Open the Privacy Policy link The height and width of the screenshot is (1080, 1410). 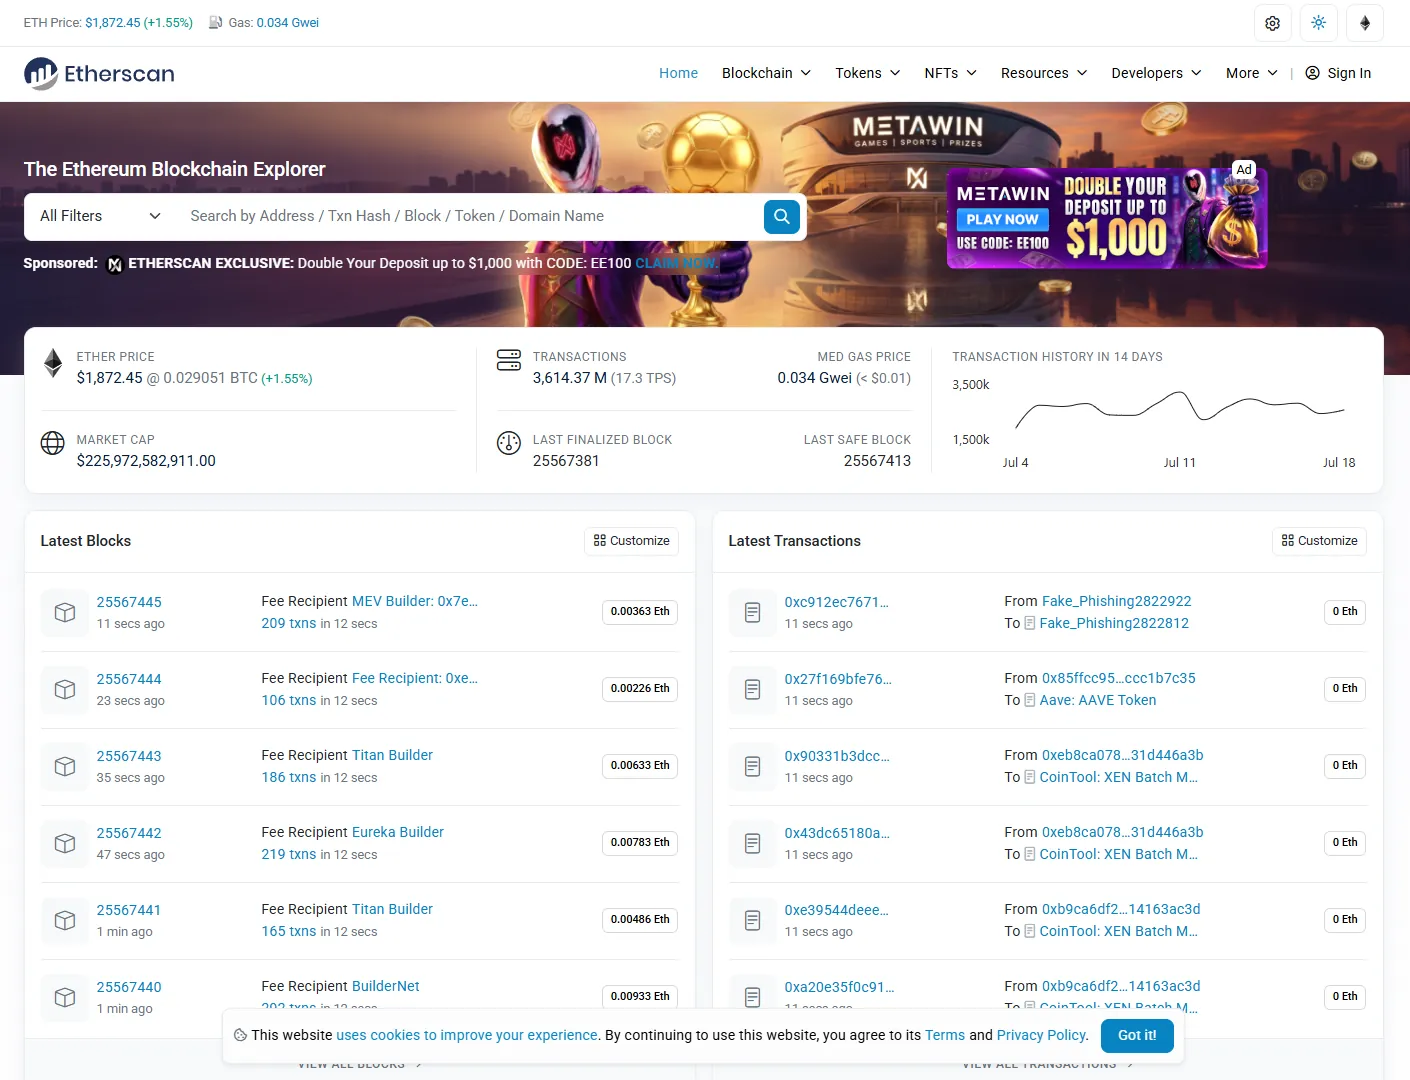(1041, 1035)
